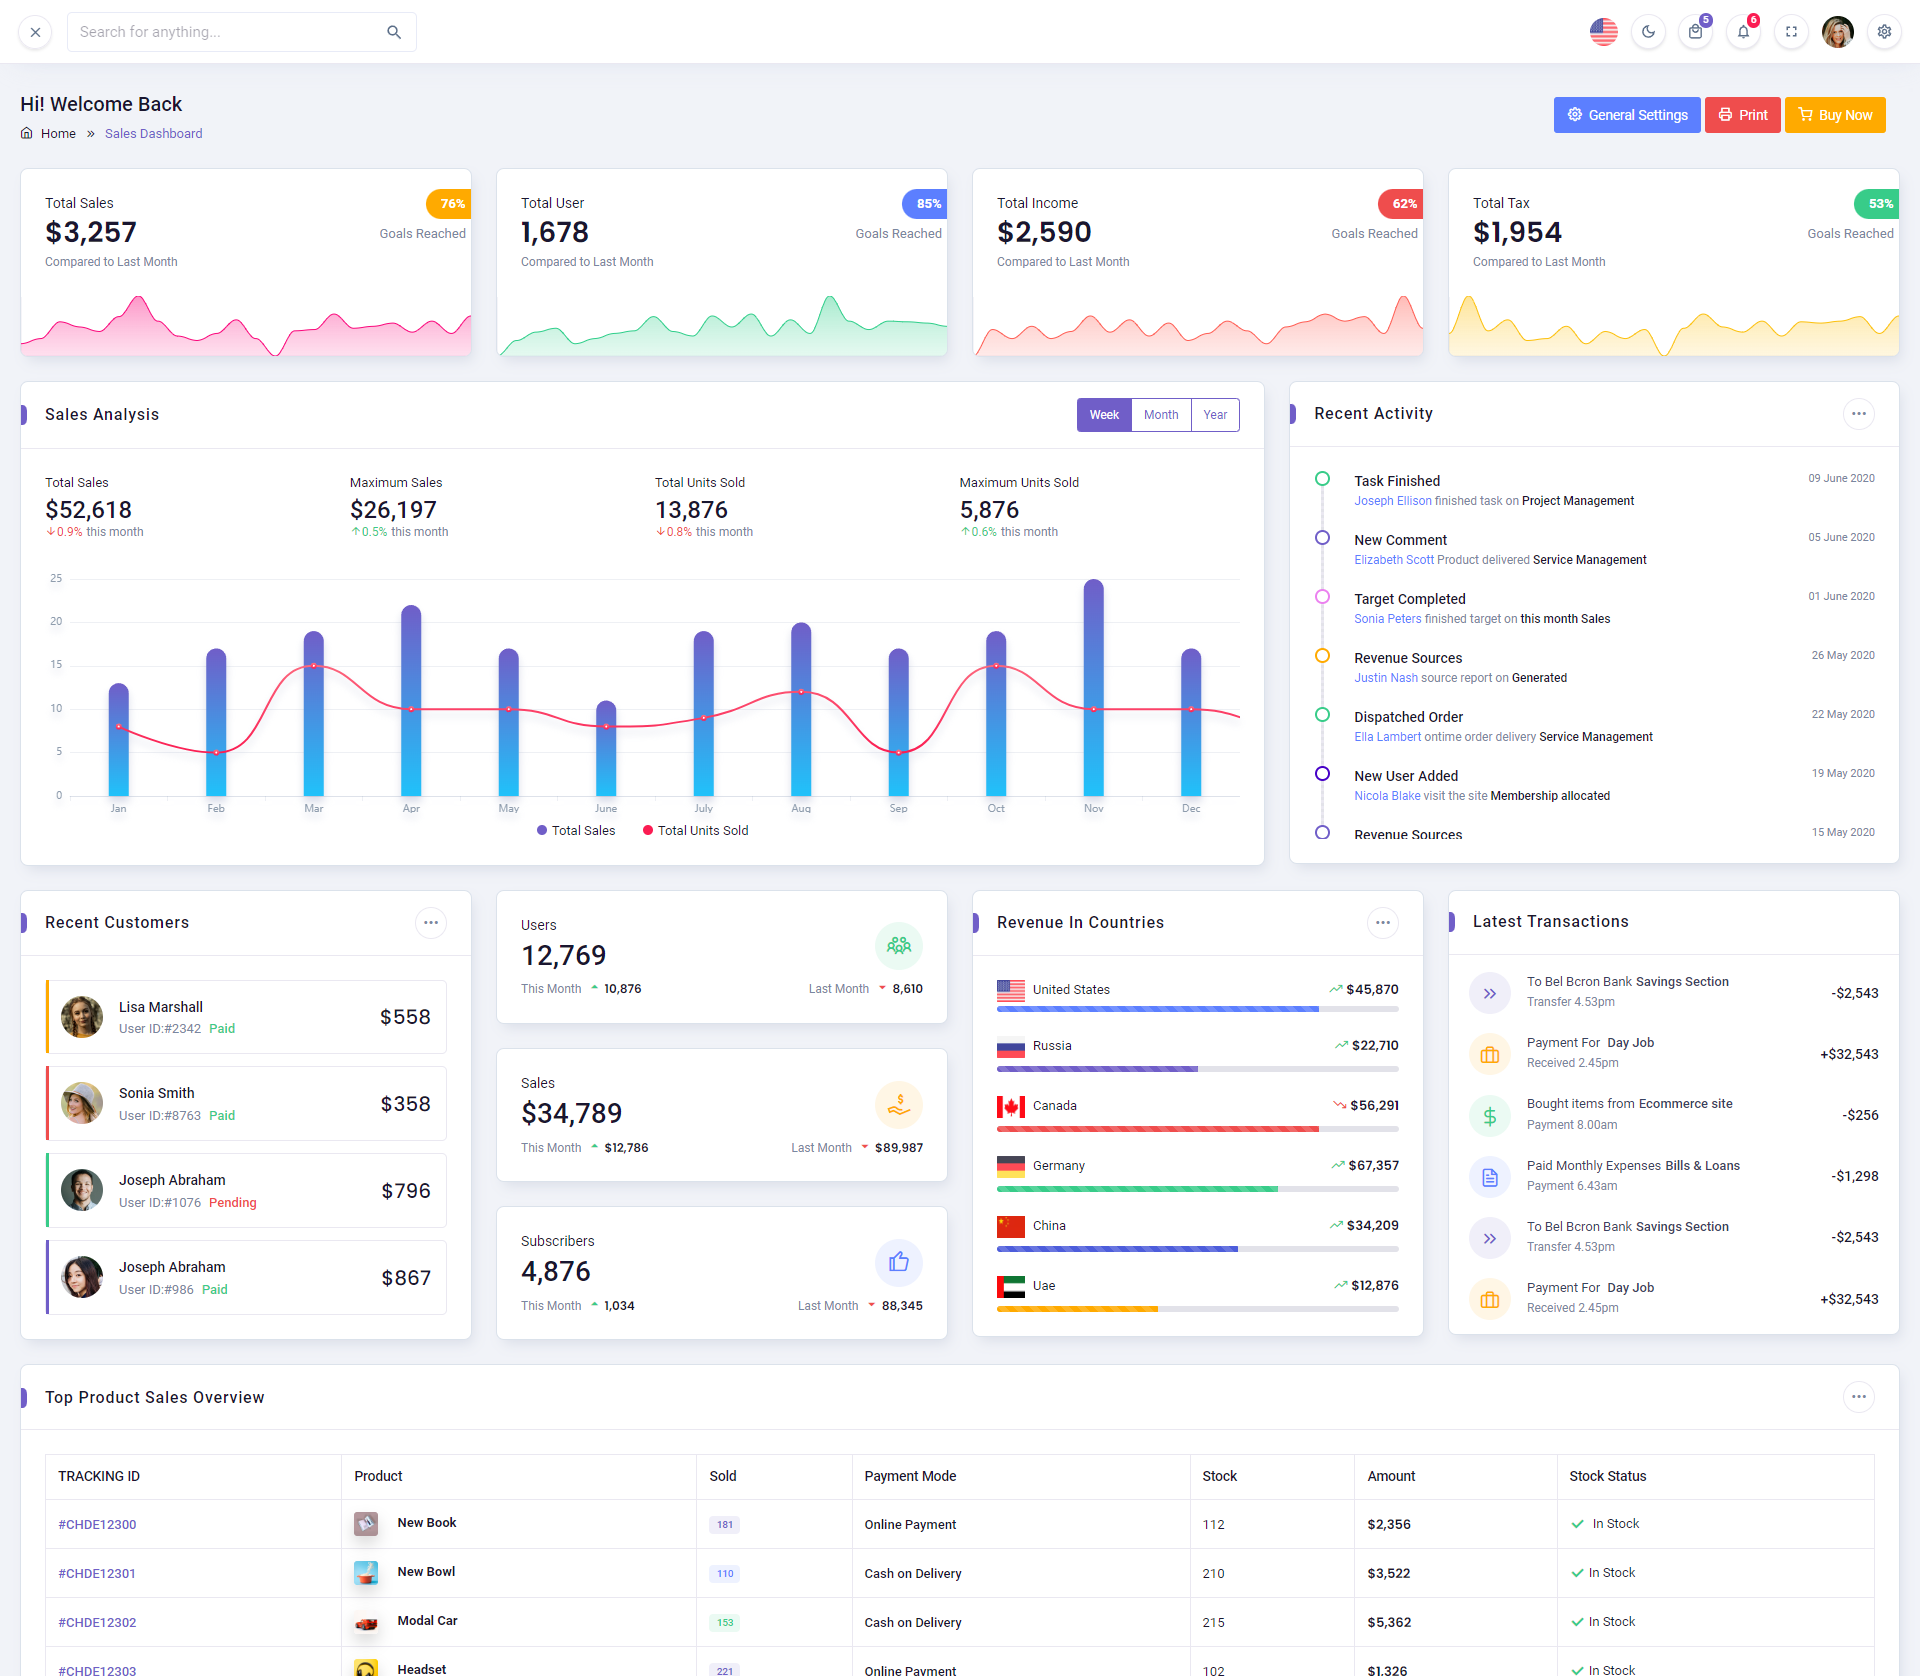
Task: Switch Sales Analysis to Month tab
Action: [x=1160, y=415]
